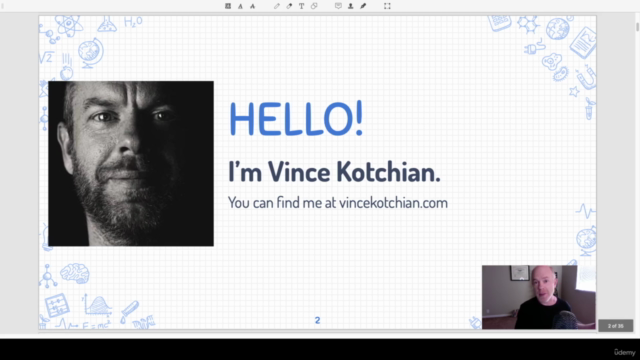Click the HELLO! heading text
640x360 pixels.
(x=296, y=119)
